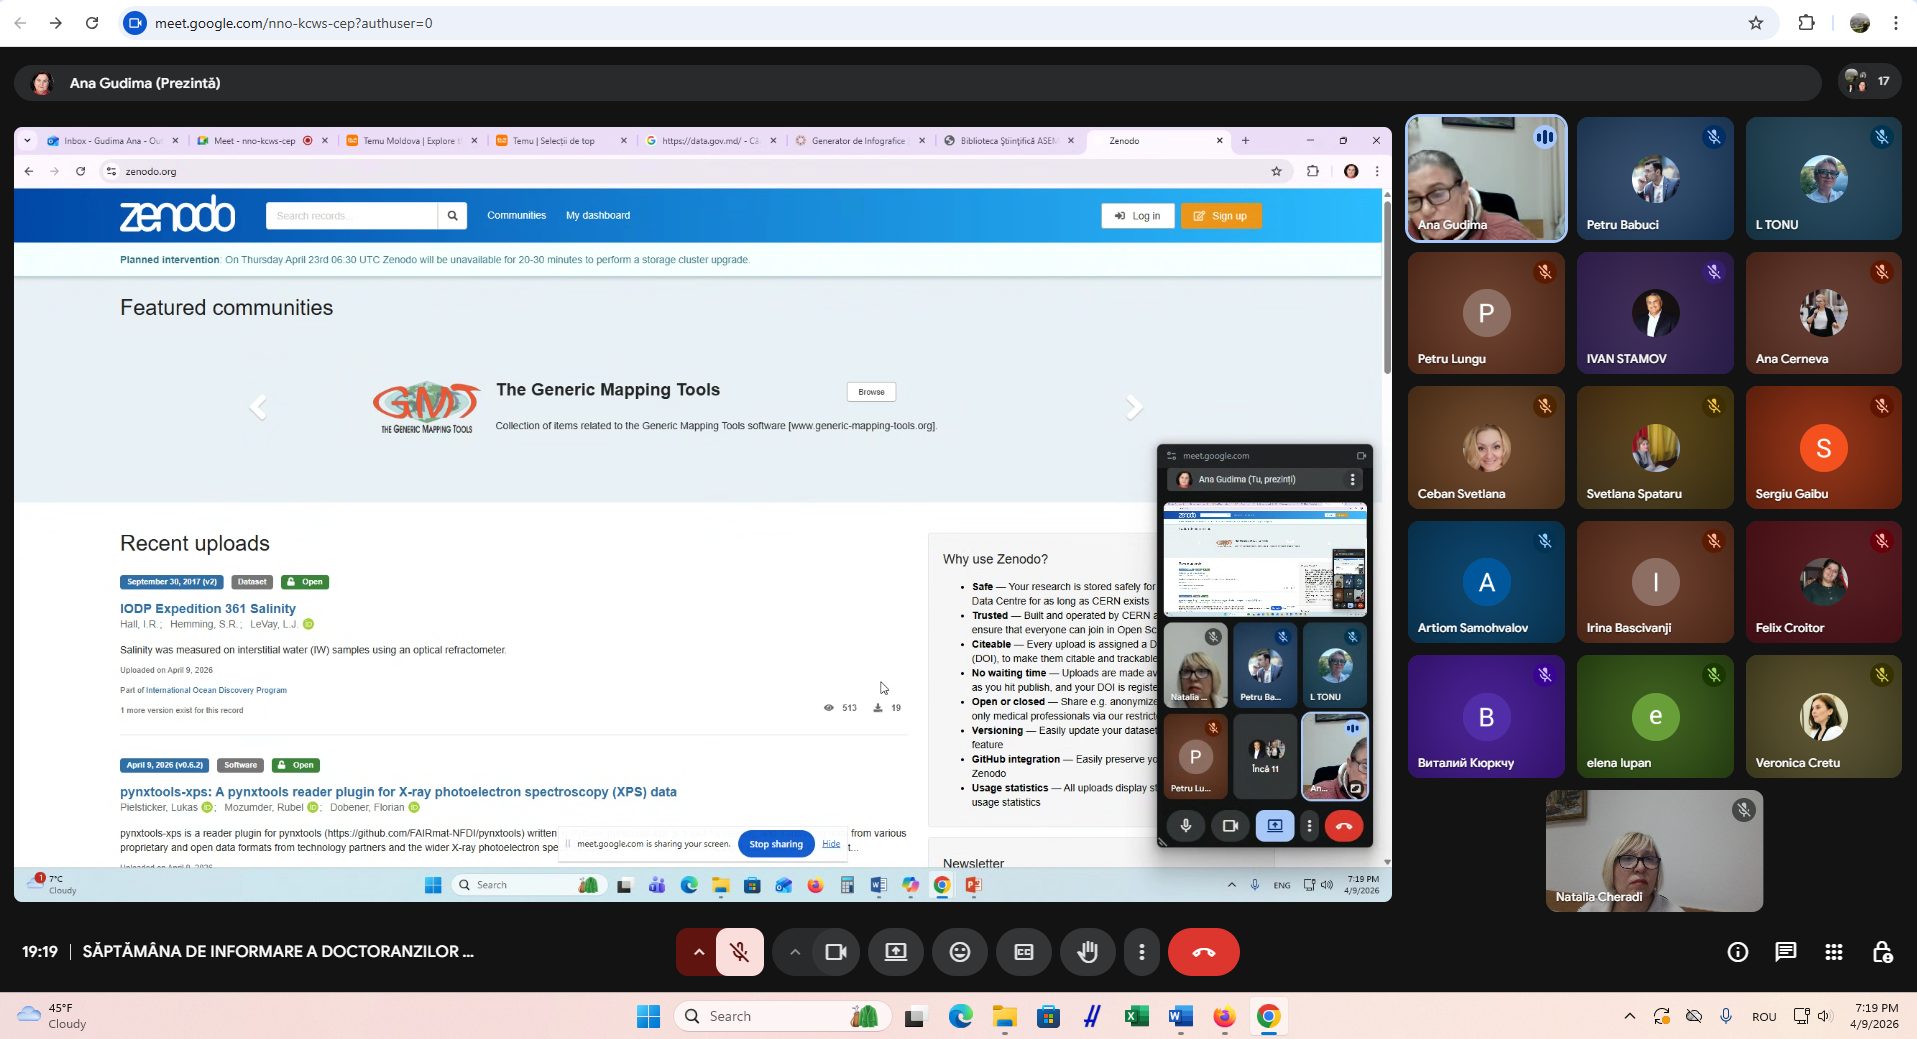1917x1039 pixels.
Task: Show the participants list with 17 people
Action: (1868, 82)
